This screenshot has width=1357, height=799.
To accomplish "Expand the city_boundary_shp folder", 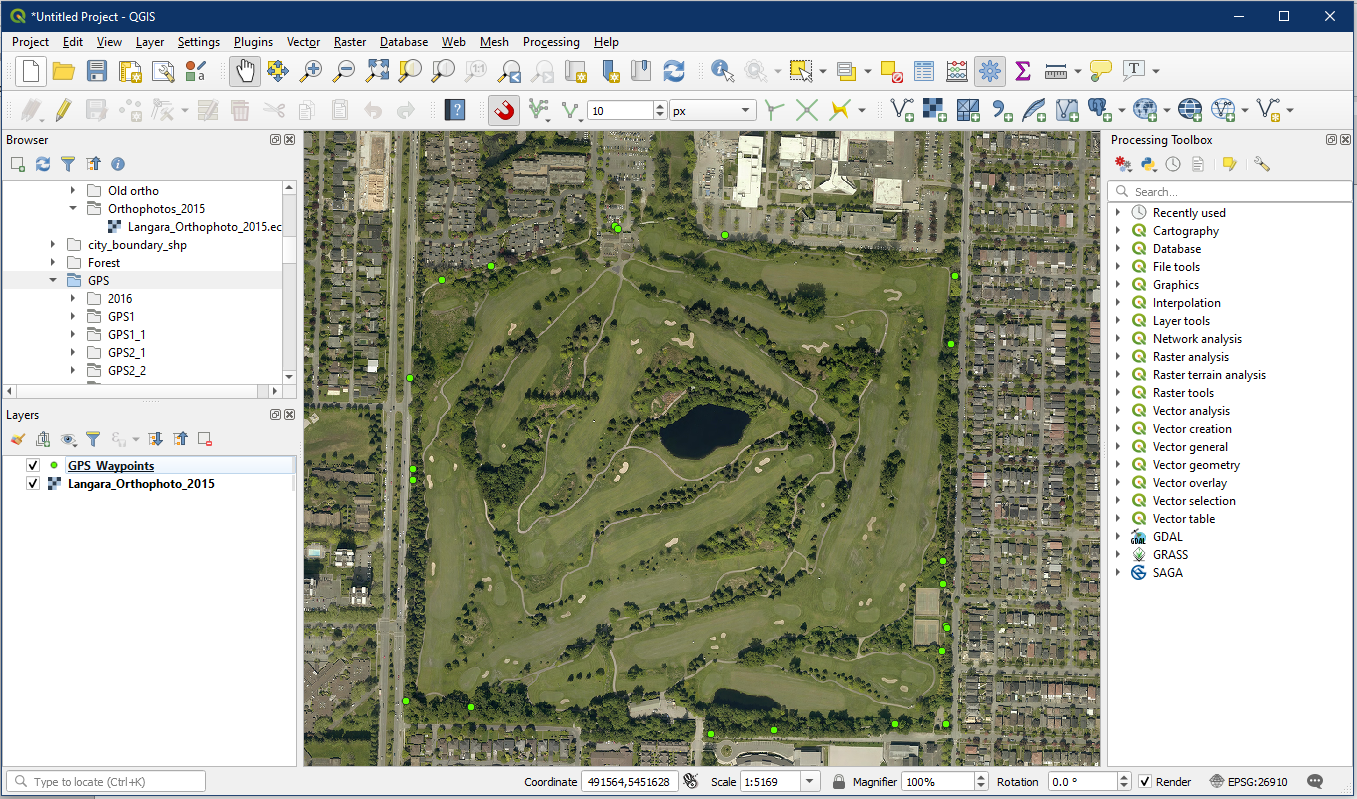I will click(53, 245).
